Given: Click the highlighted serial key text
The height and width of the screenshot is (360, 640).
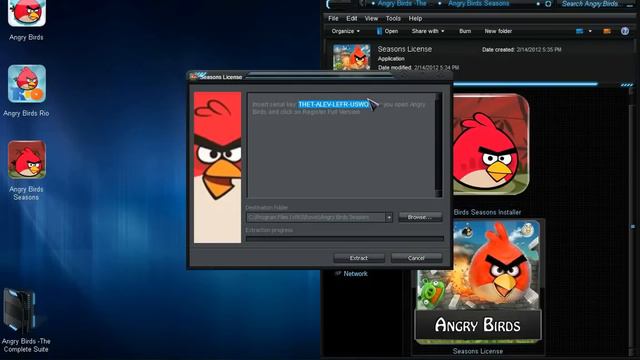Looking at the screenshot, I should [x=333, y=104].
